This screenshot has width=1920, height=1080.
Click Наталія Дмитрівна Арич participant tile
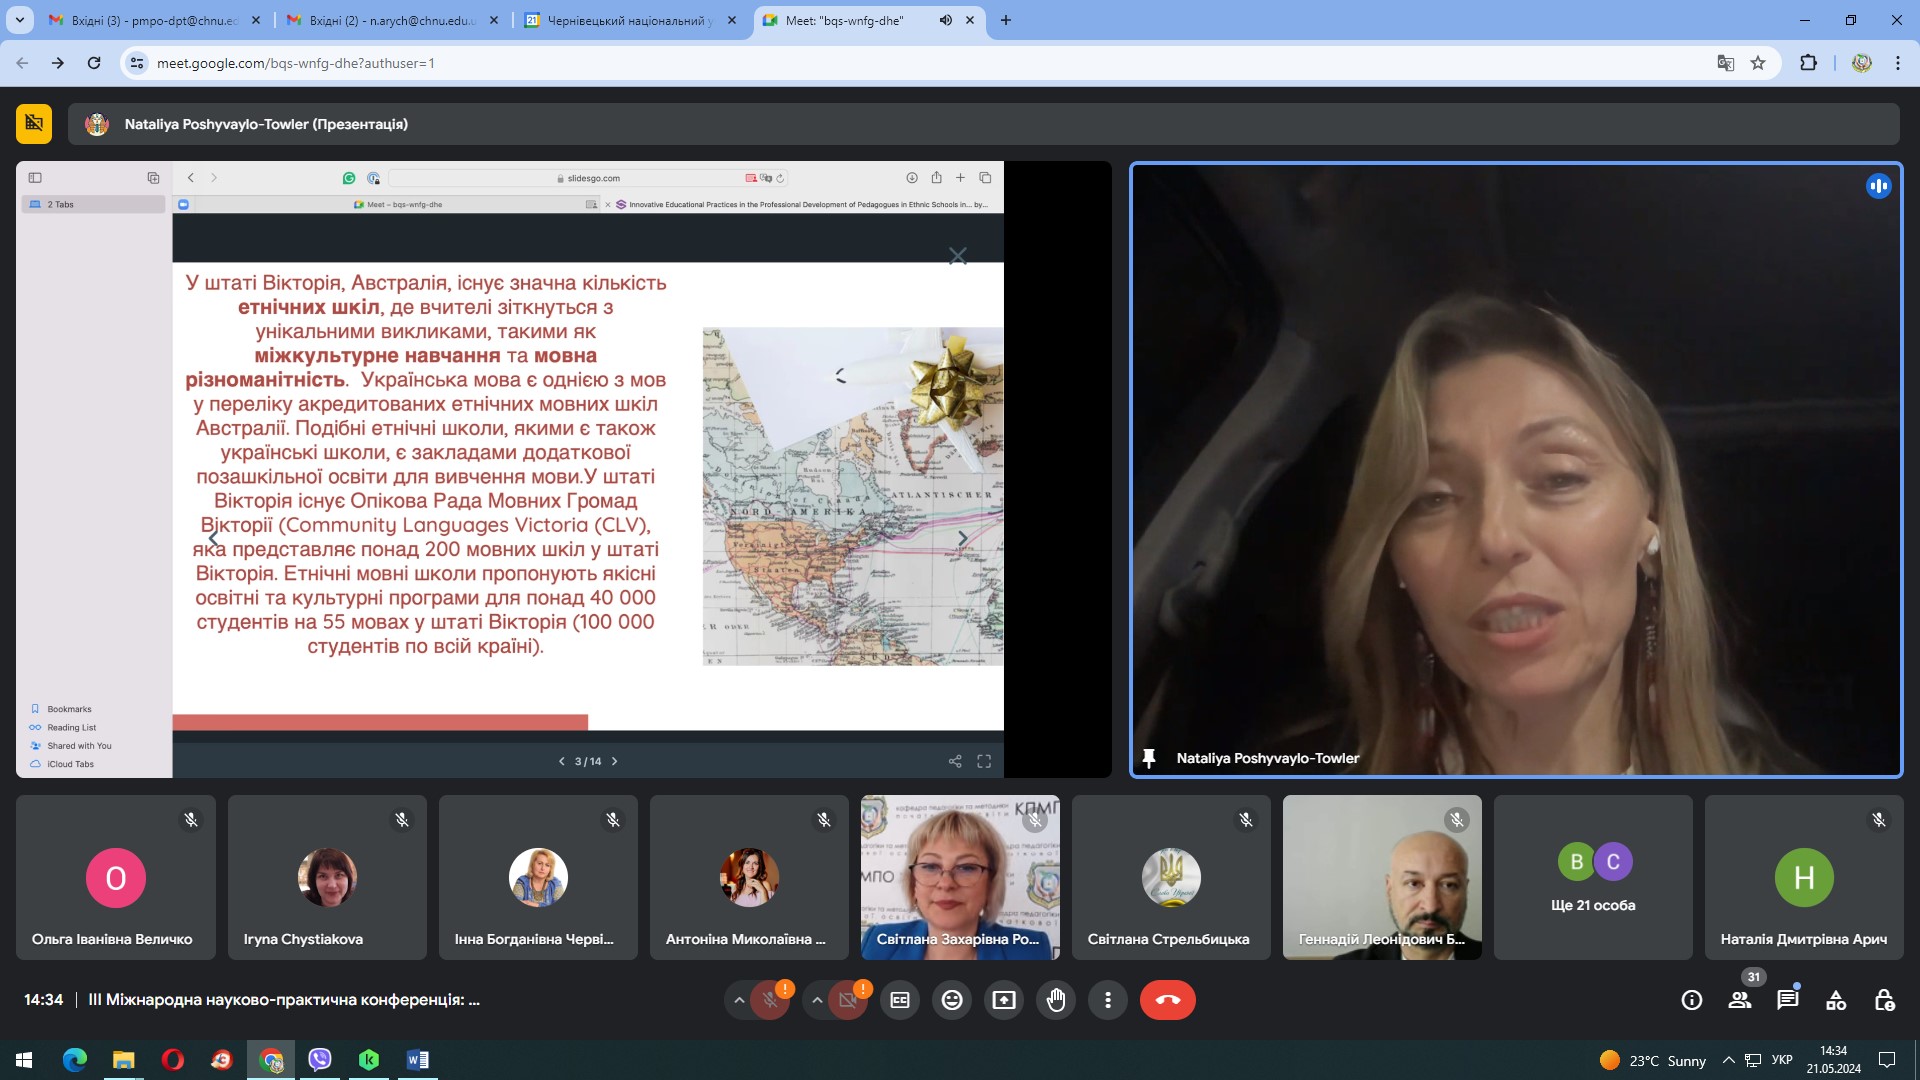[1803, 878]
